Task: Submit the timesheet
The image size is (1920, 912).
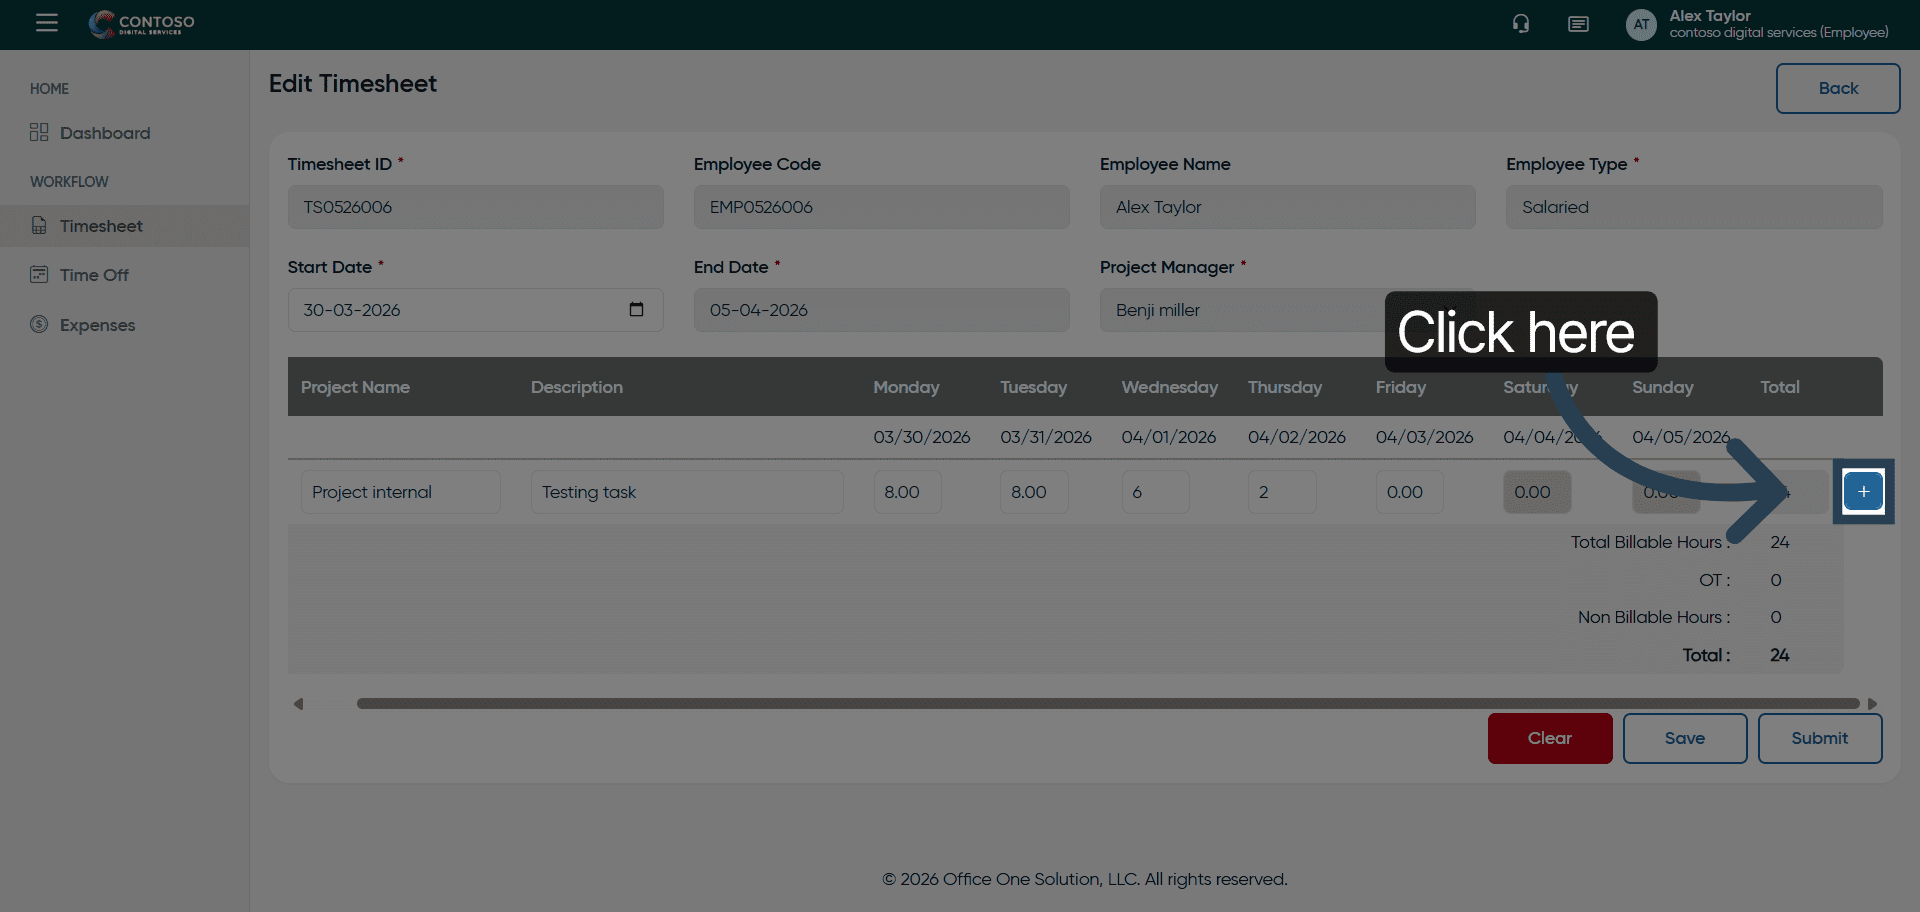Action: [x=1819, y=738]
